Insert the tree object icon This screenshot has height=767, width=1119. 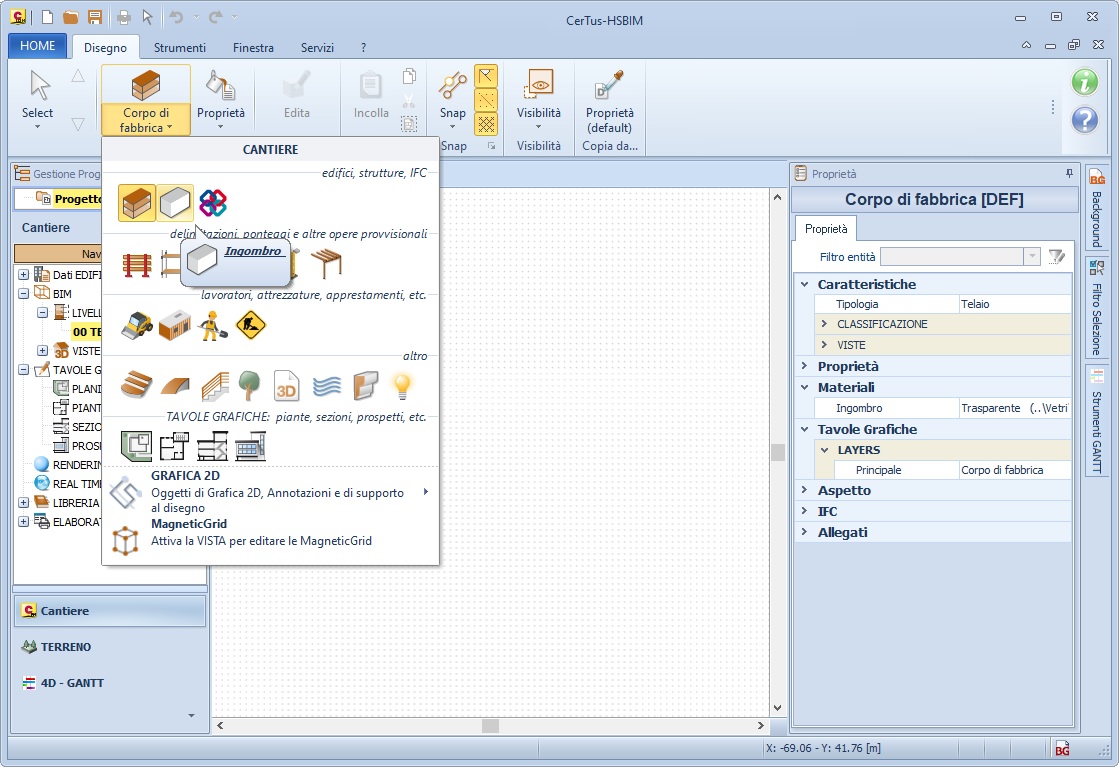(250, 385)
